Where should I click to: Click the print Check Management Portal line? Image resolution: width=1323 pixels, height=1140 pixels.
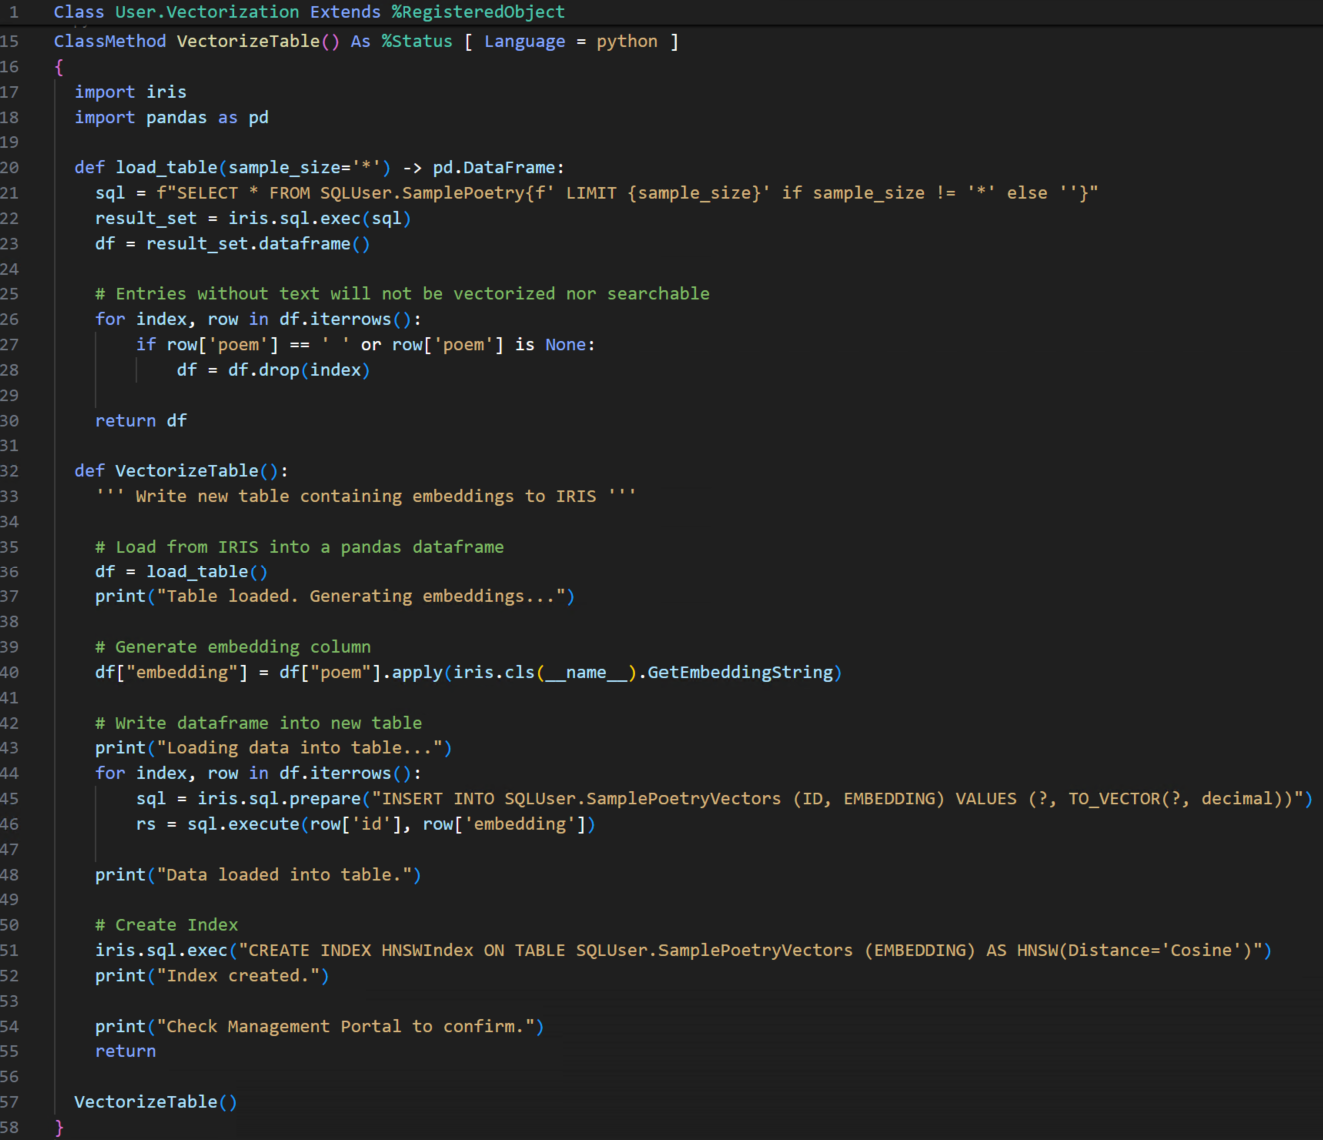(319, 1026)
